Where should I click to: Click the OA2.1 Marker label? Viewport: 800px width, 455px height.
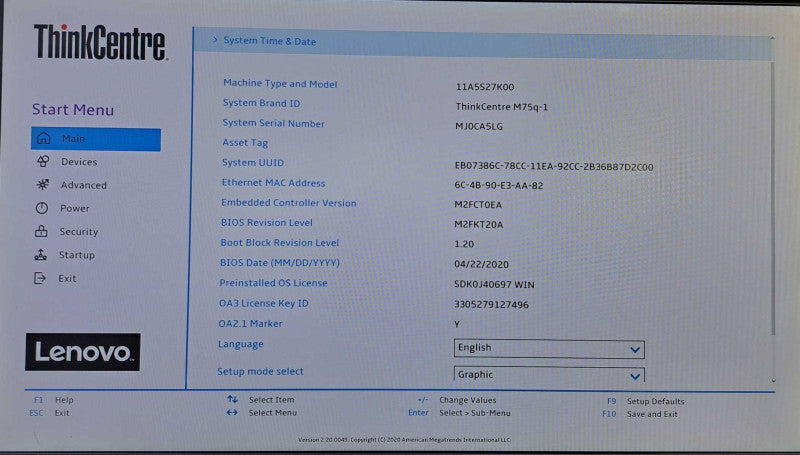click(x=250, y=323)
